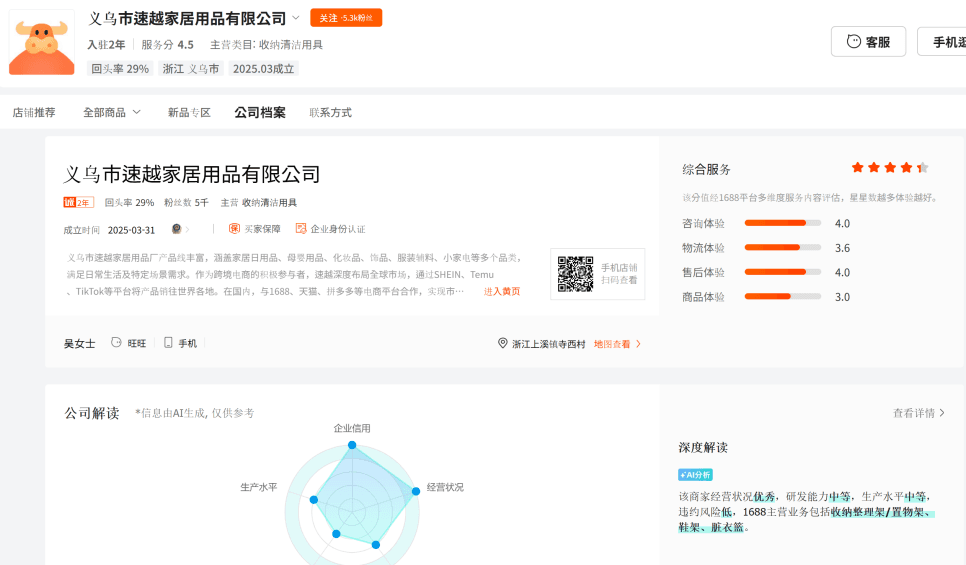Click the 生产水平 radar chart point
This screenshot has height=565, width=966.
pyautogui.click(x=314, y=500)
